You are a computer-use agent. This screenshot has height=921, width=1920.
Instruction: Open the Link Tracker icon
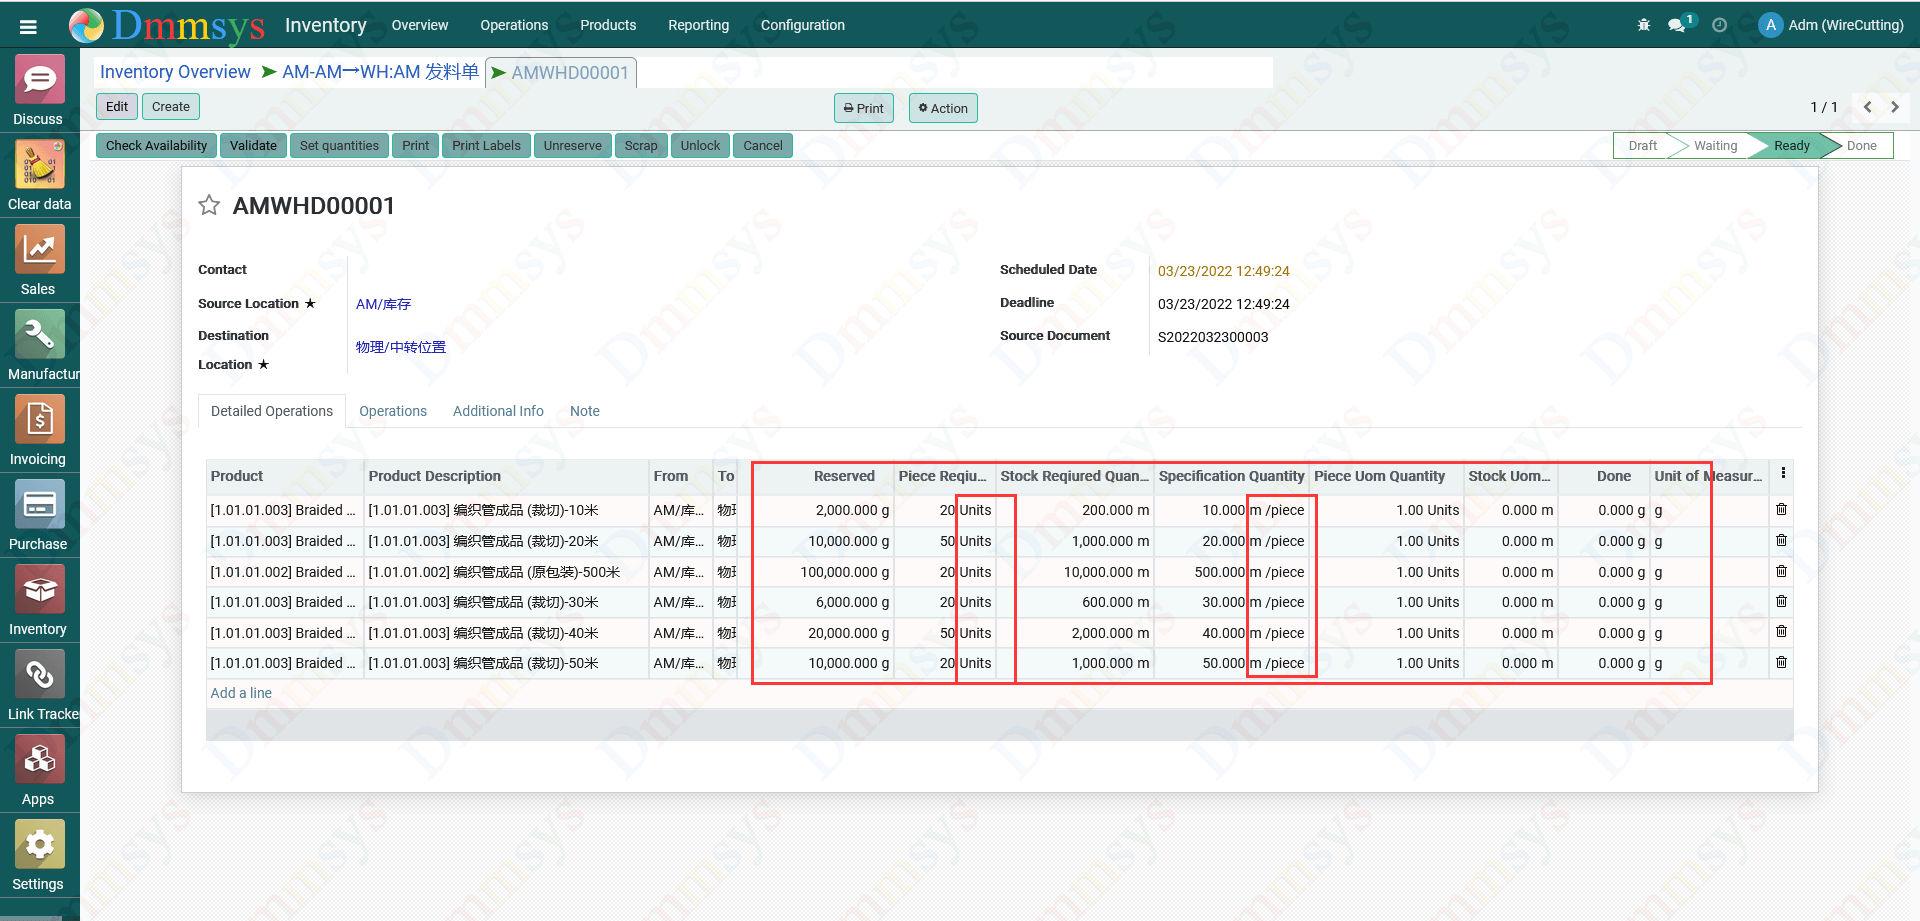pyautogui.click(x=39, y=674)
